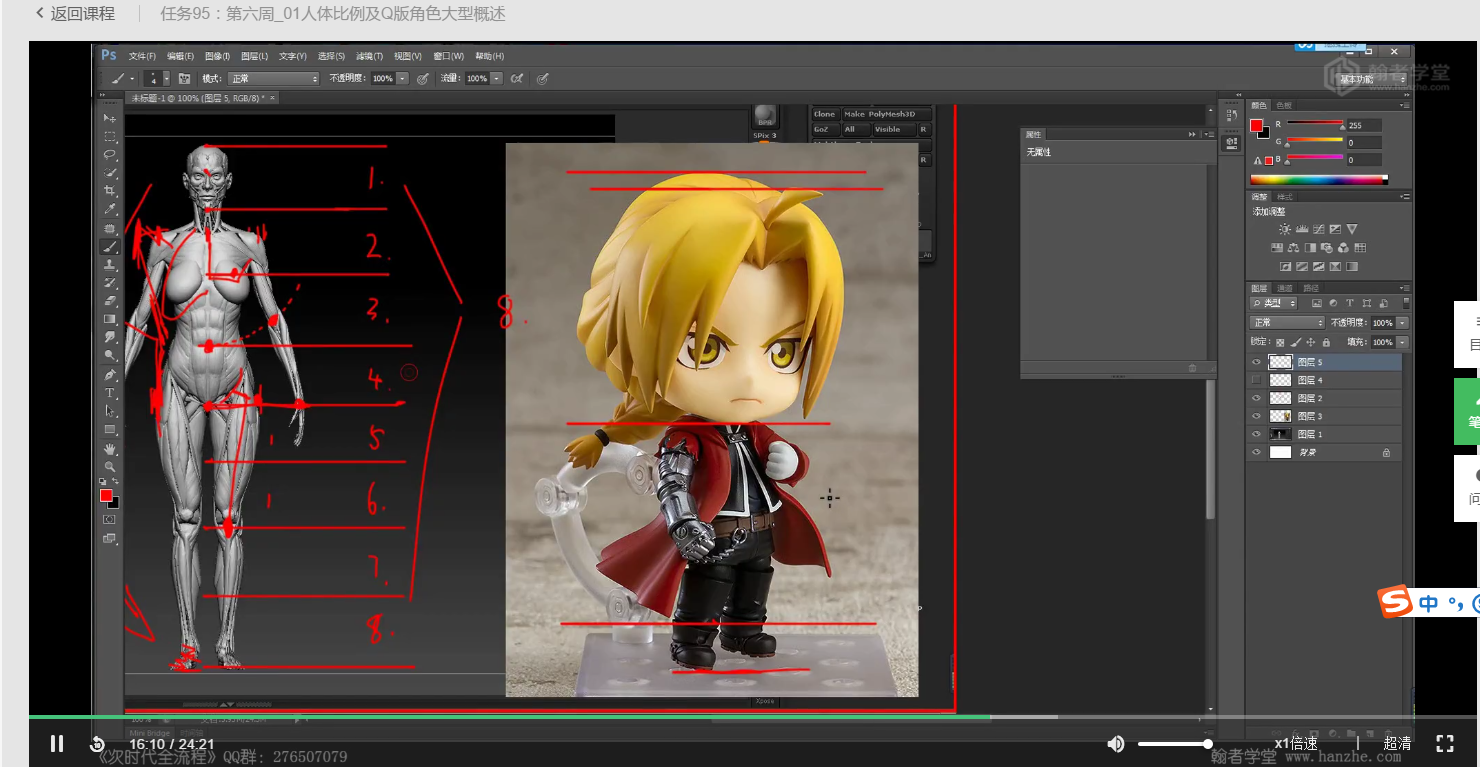The image size is (1480, 767).
Task: Select the Clone Stamp tool
Action: click(110, 264)
